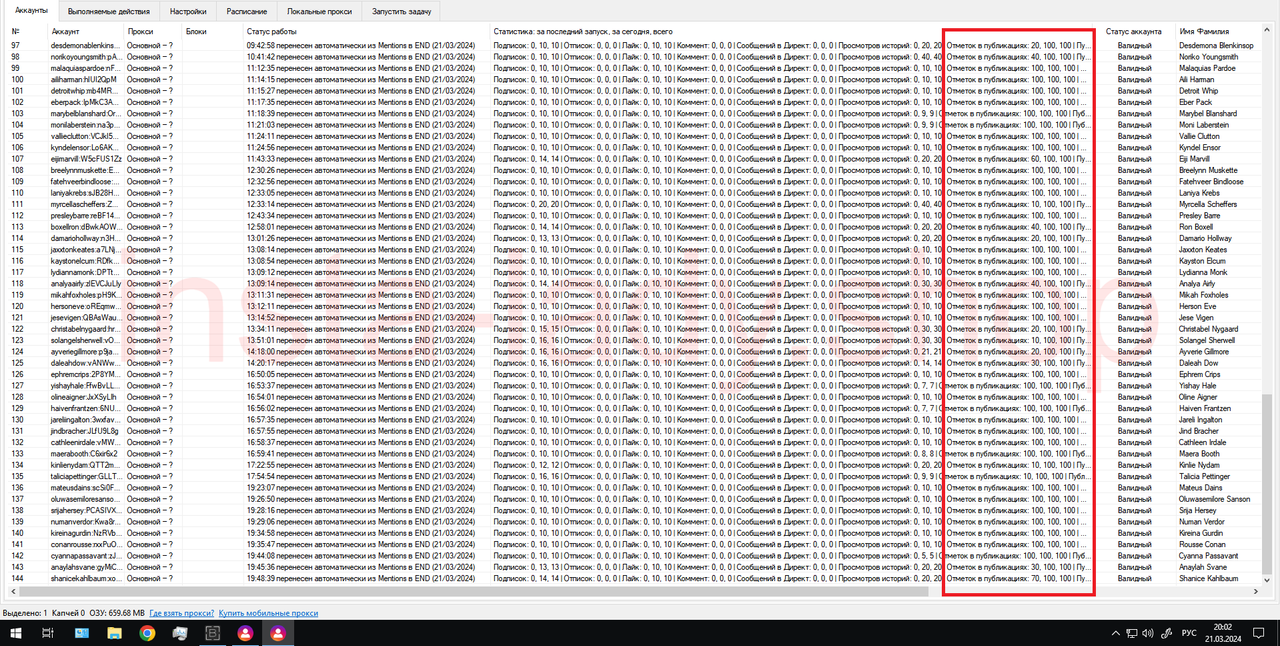The width and height of the screenshot is (1280, 646).
Task: Open the square-bracket B app on taskbar
Action: pos(212,633)
